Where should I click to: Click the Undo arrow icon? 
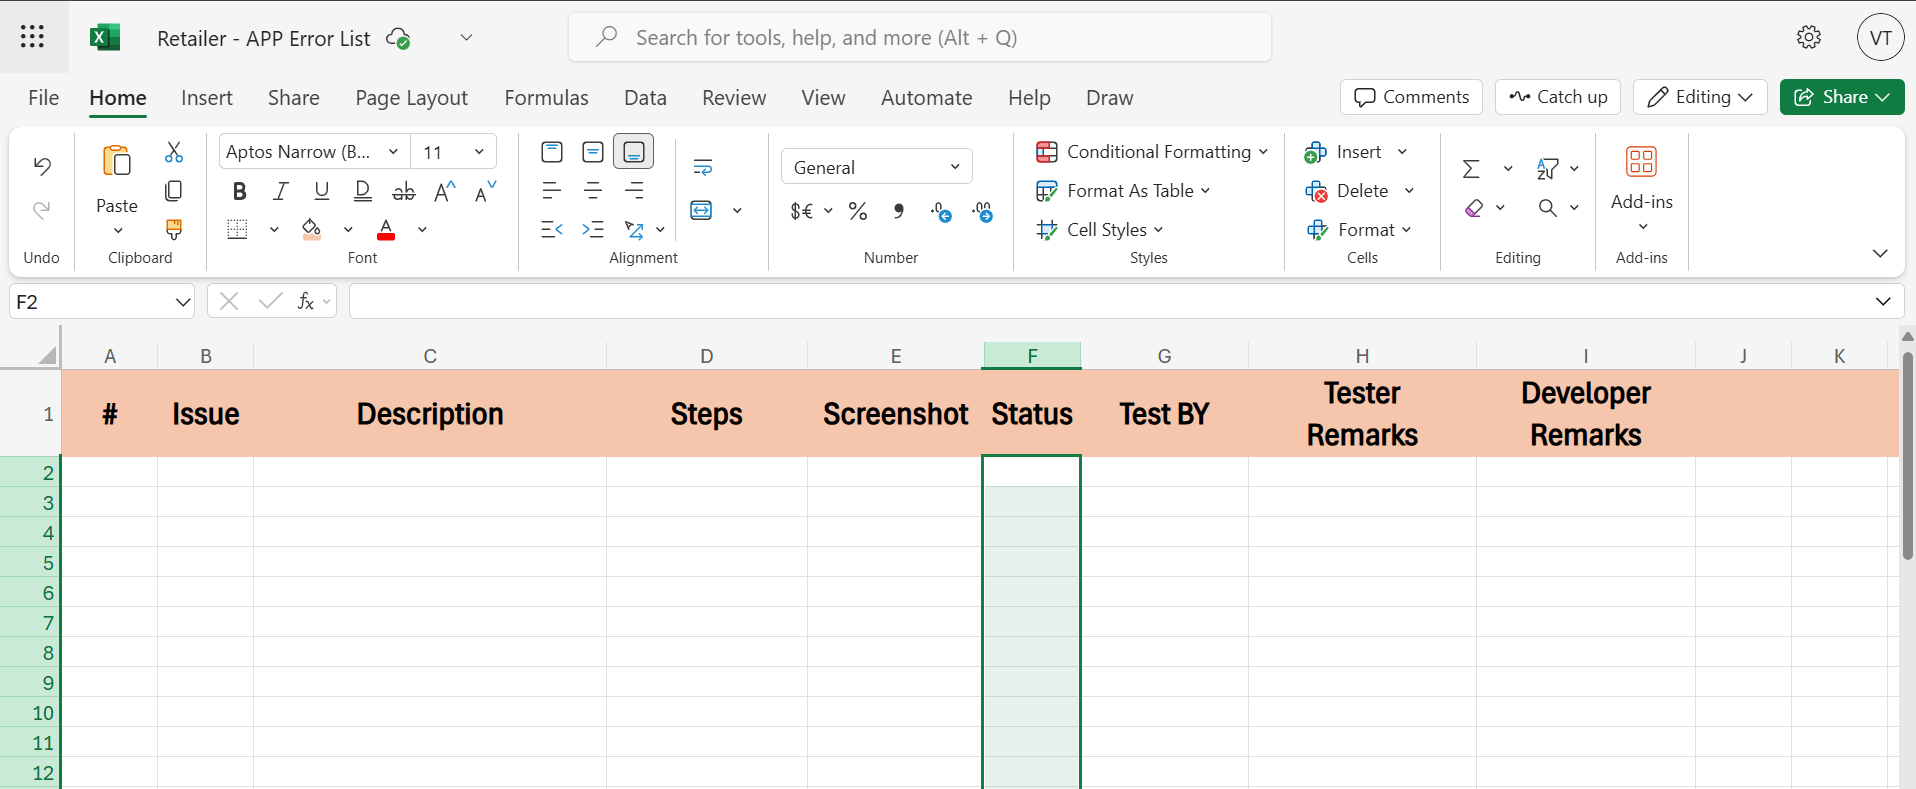(42, 166)
